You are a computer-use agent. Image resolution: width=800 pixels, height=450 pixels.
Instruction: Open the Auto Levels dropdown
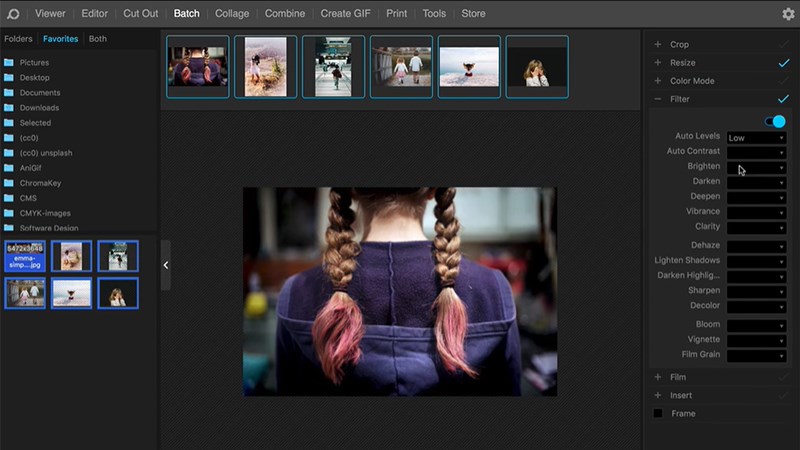point(756,137)
